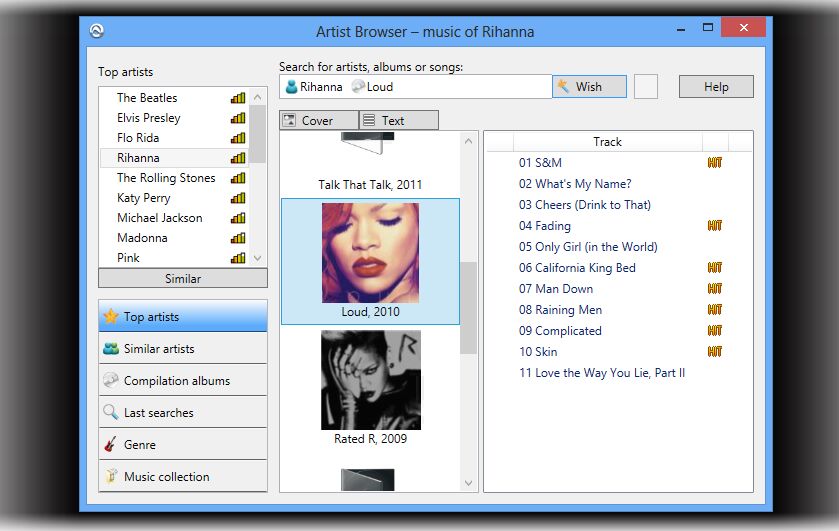The image size is (839, 531).
Task: Click the app icon in title bar
Action: tap(97, 30)
